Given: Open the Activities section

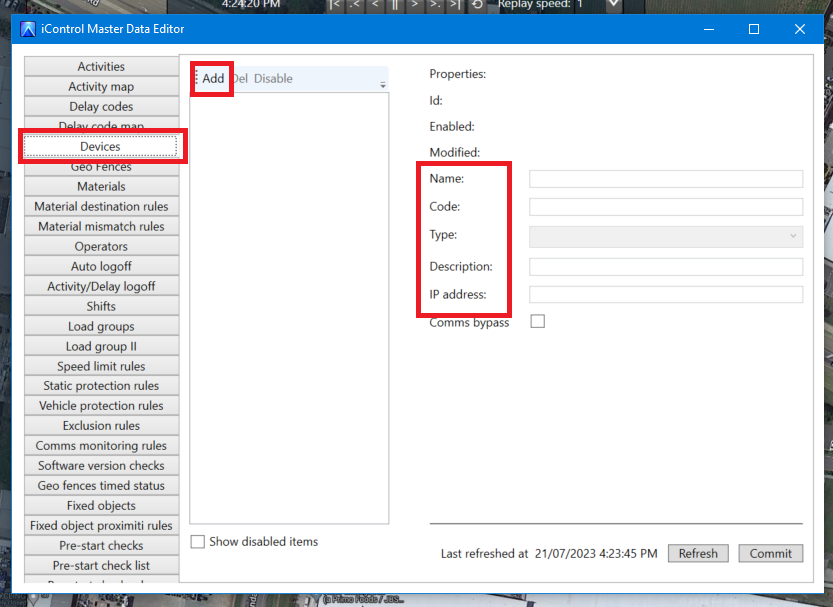Looking at the screenshot, I should click(x=101, y=66).
